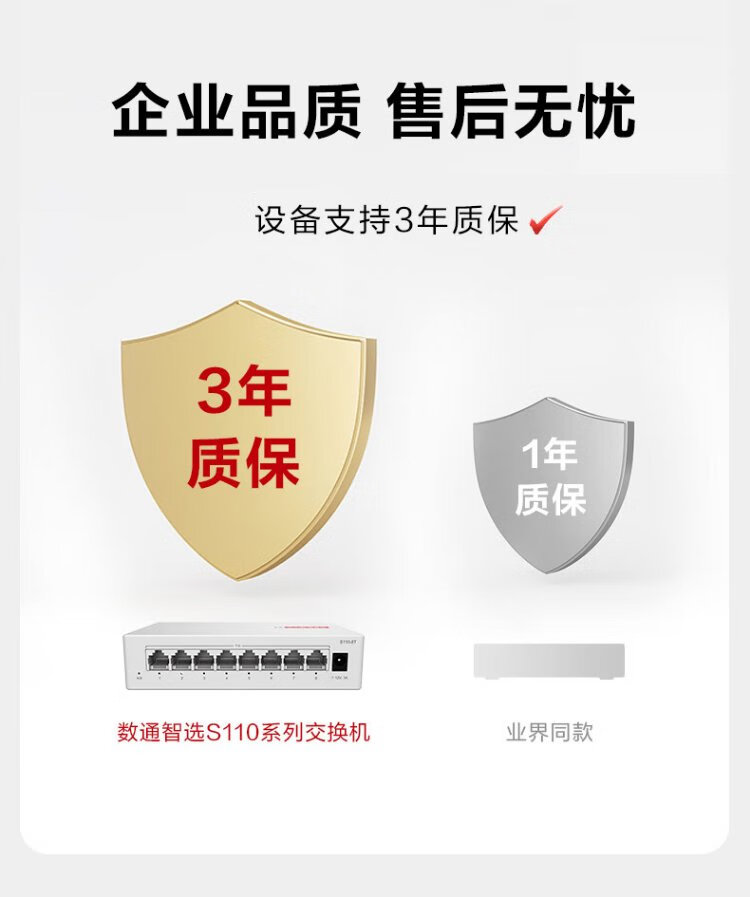
Task: Click the red 3年 text on gold shield
Action: pyautogui.click(x=244, y=392)
